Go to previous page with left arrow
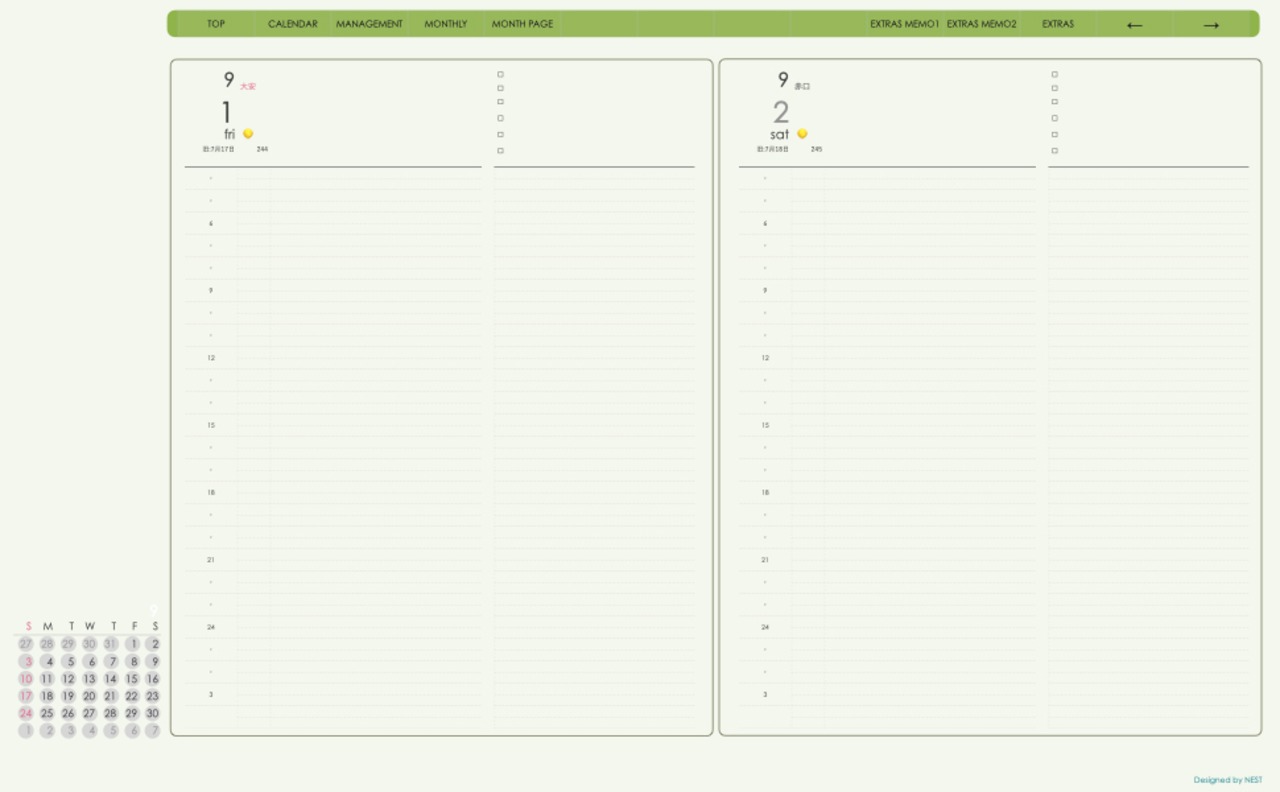The image size is (1280, 792). point(1134,25)
